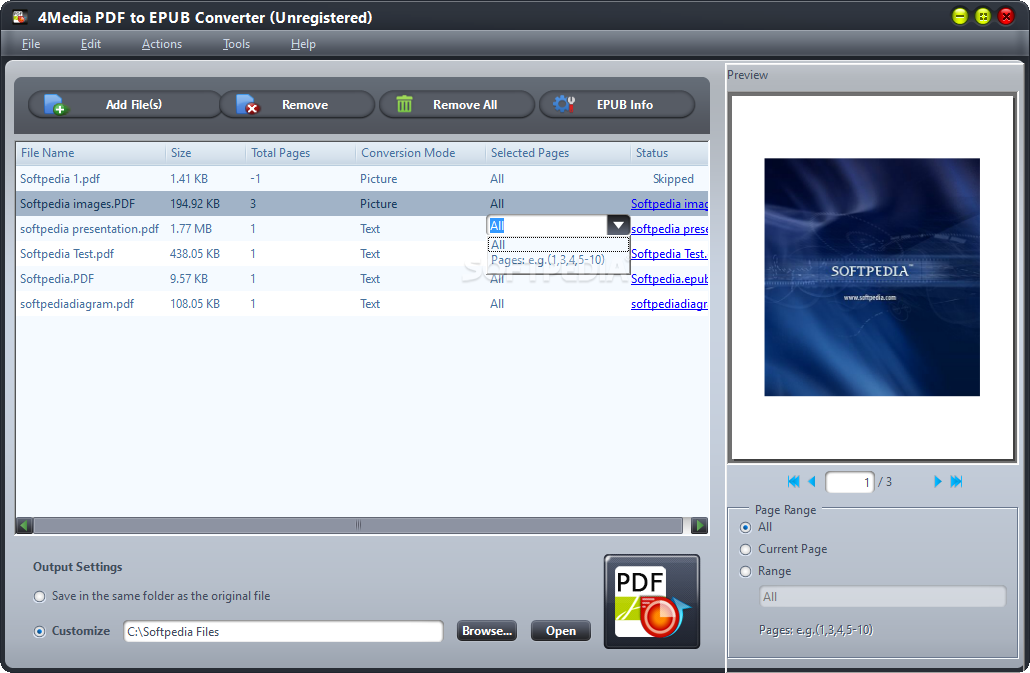Select the Range radio option
This screenshot has width=1030, height=673.
click(x=745, y=571)
